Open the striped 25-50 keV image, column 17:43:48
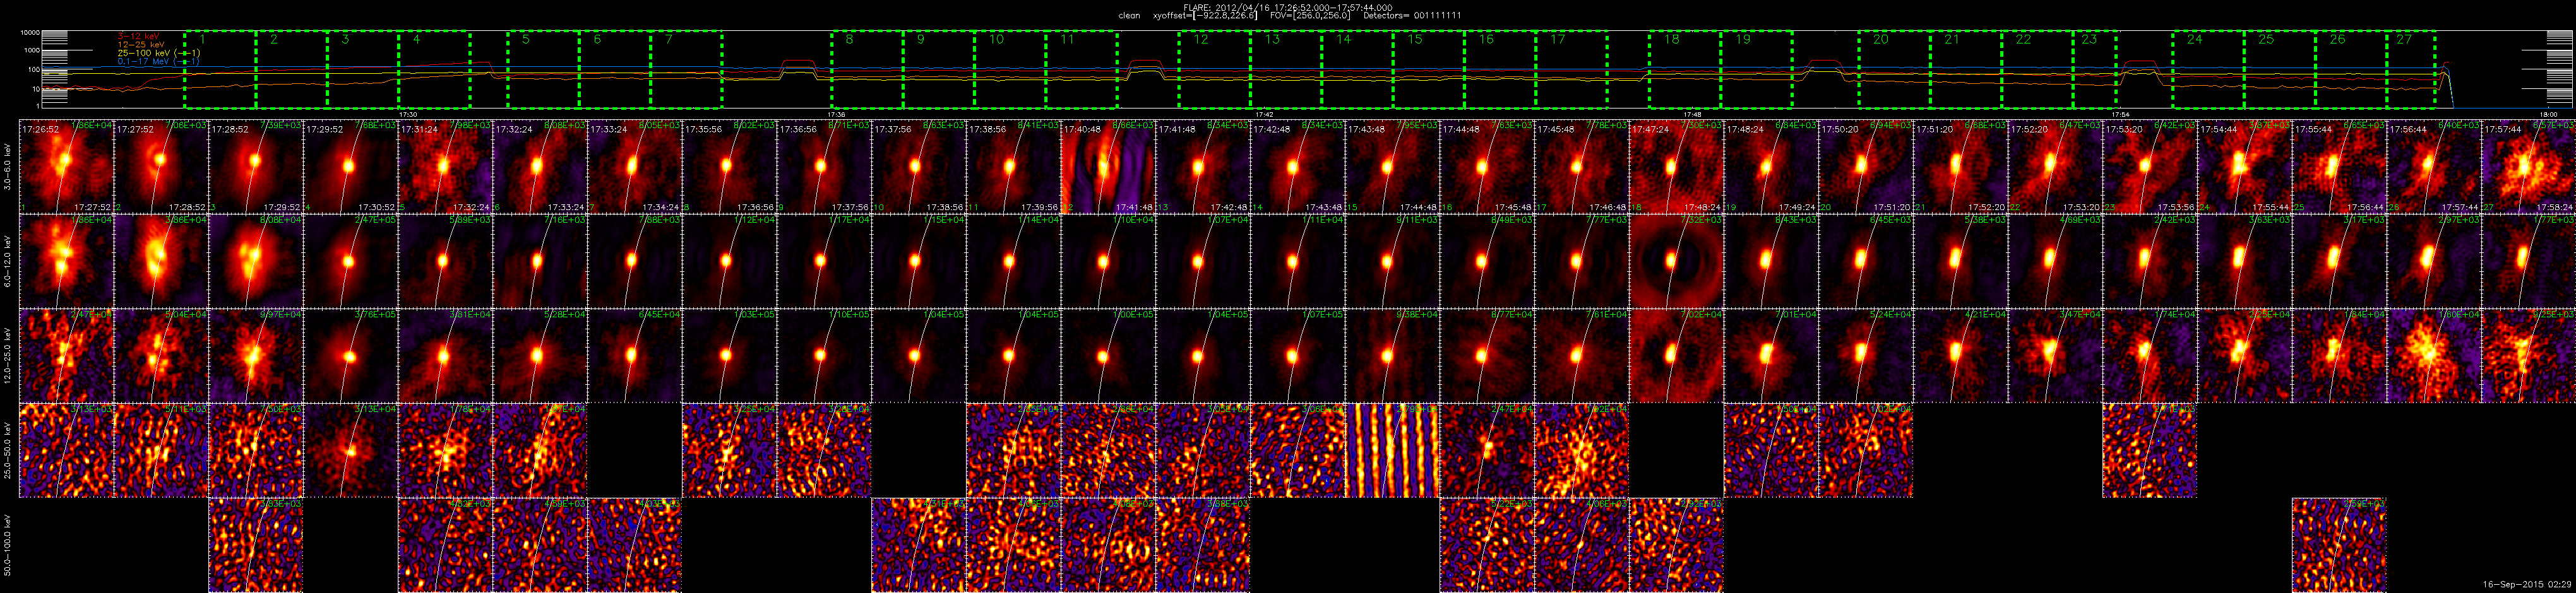 1392,450
